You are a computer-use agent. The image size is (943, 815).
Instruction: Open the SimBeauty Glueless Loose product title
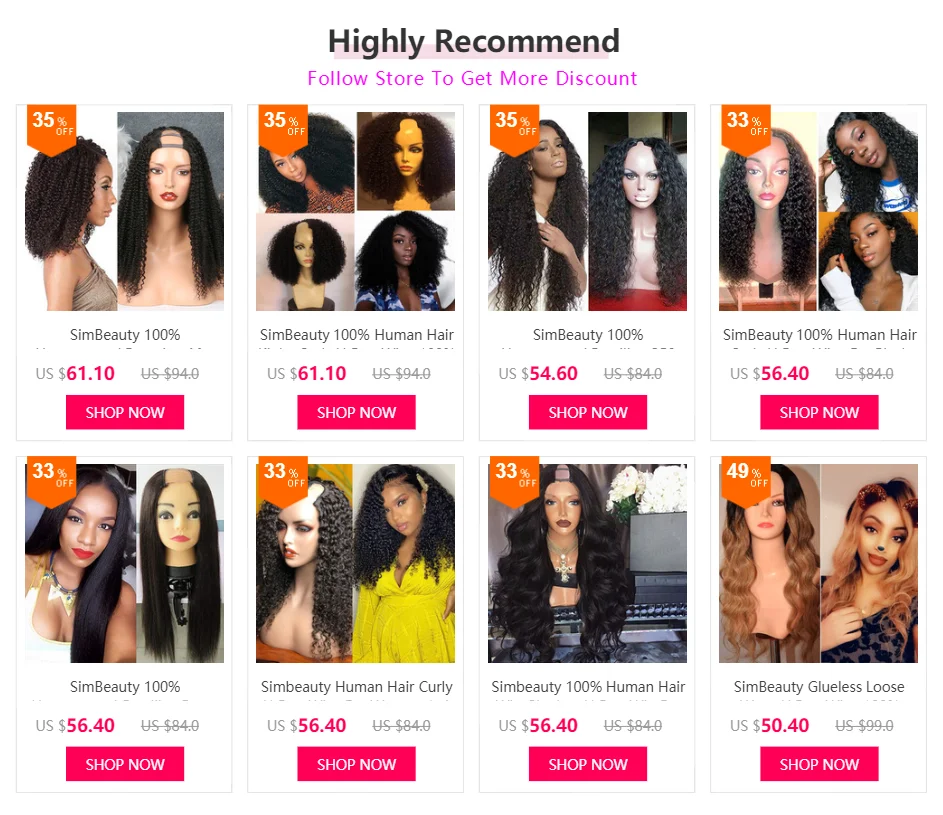point(819,686)
